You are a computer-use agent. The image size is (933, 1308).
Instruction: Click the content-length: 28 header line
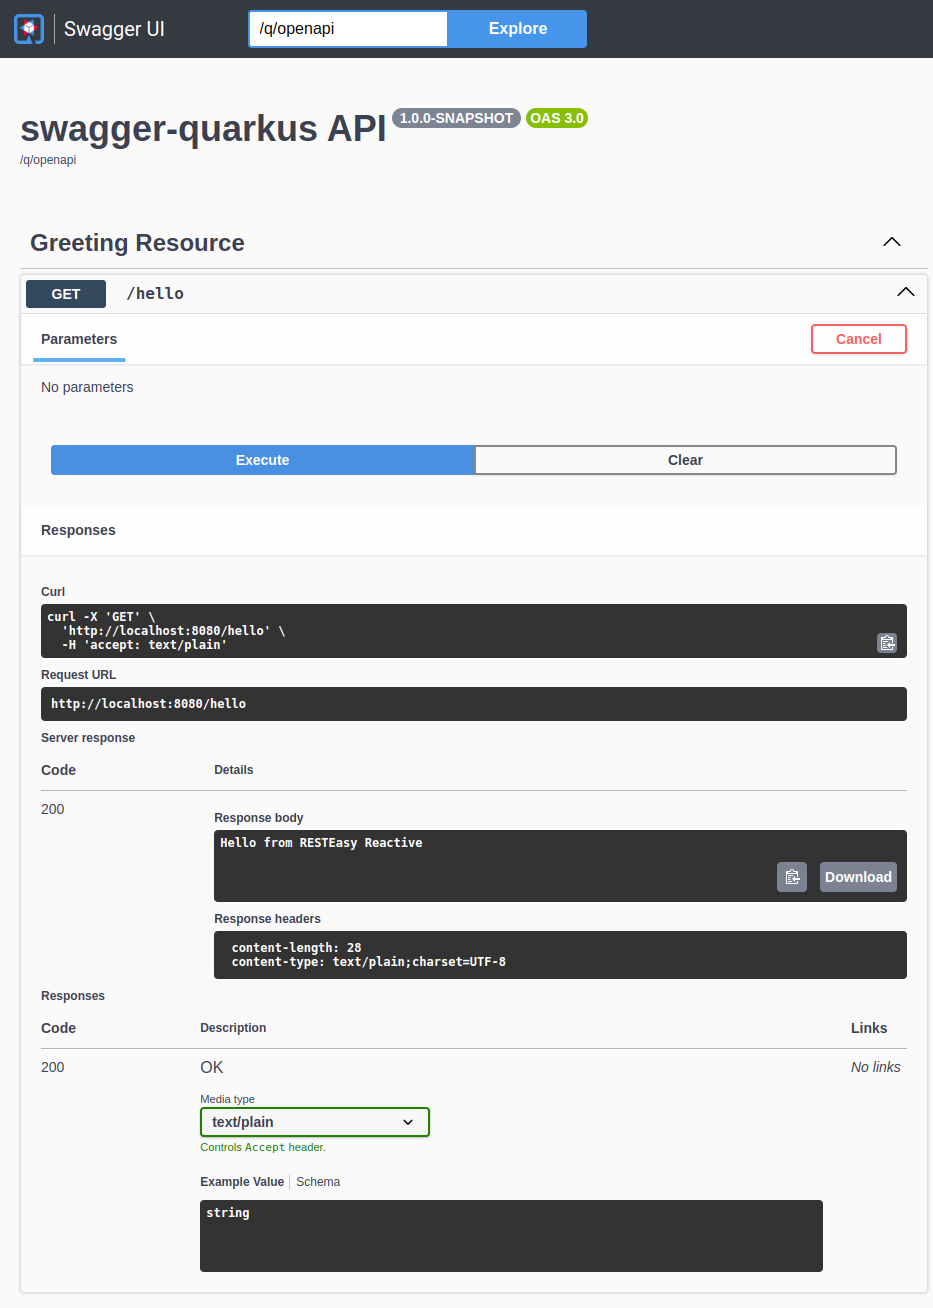pyautogui.click(x=296, y=948)
